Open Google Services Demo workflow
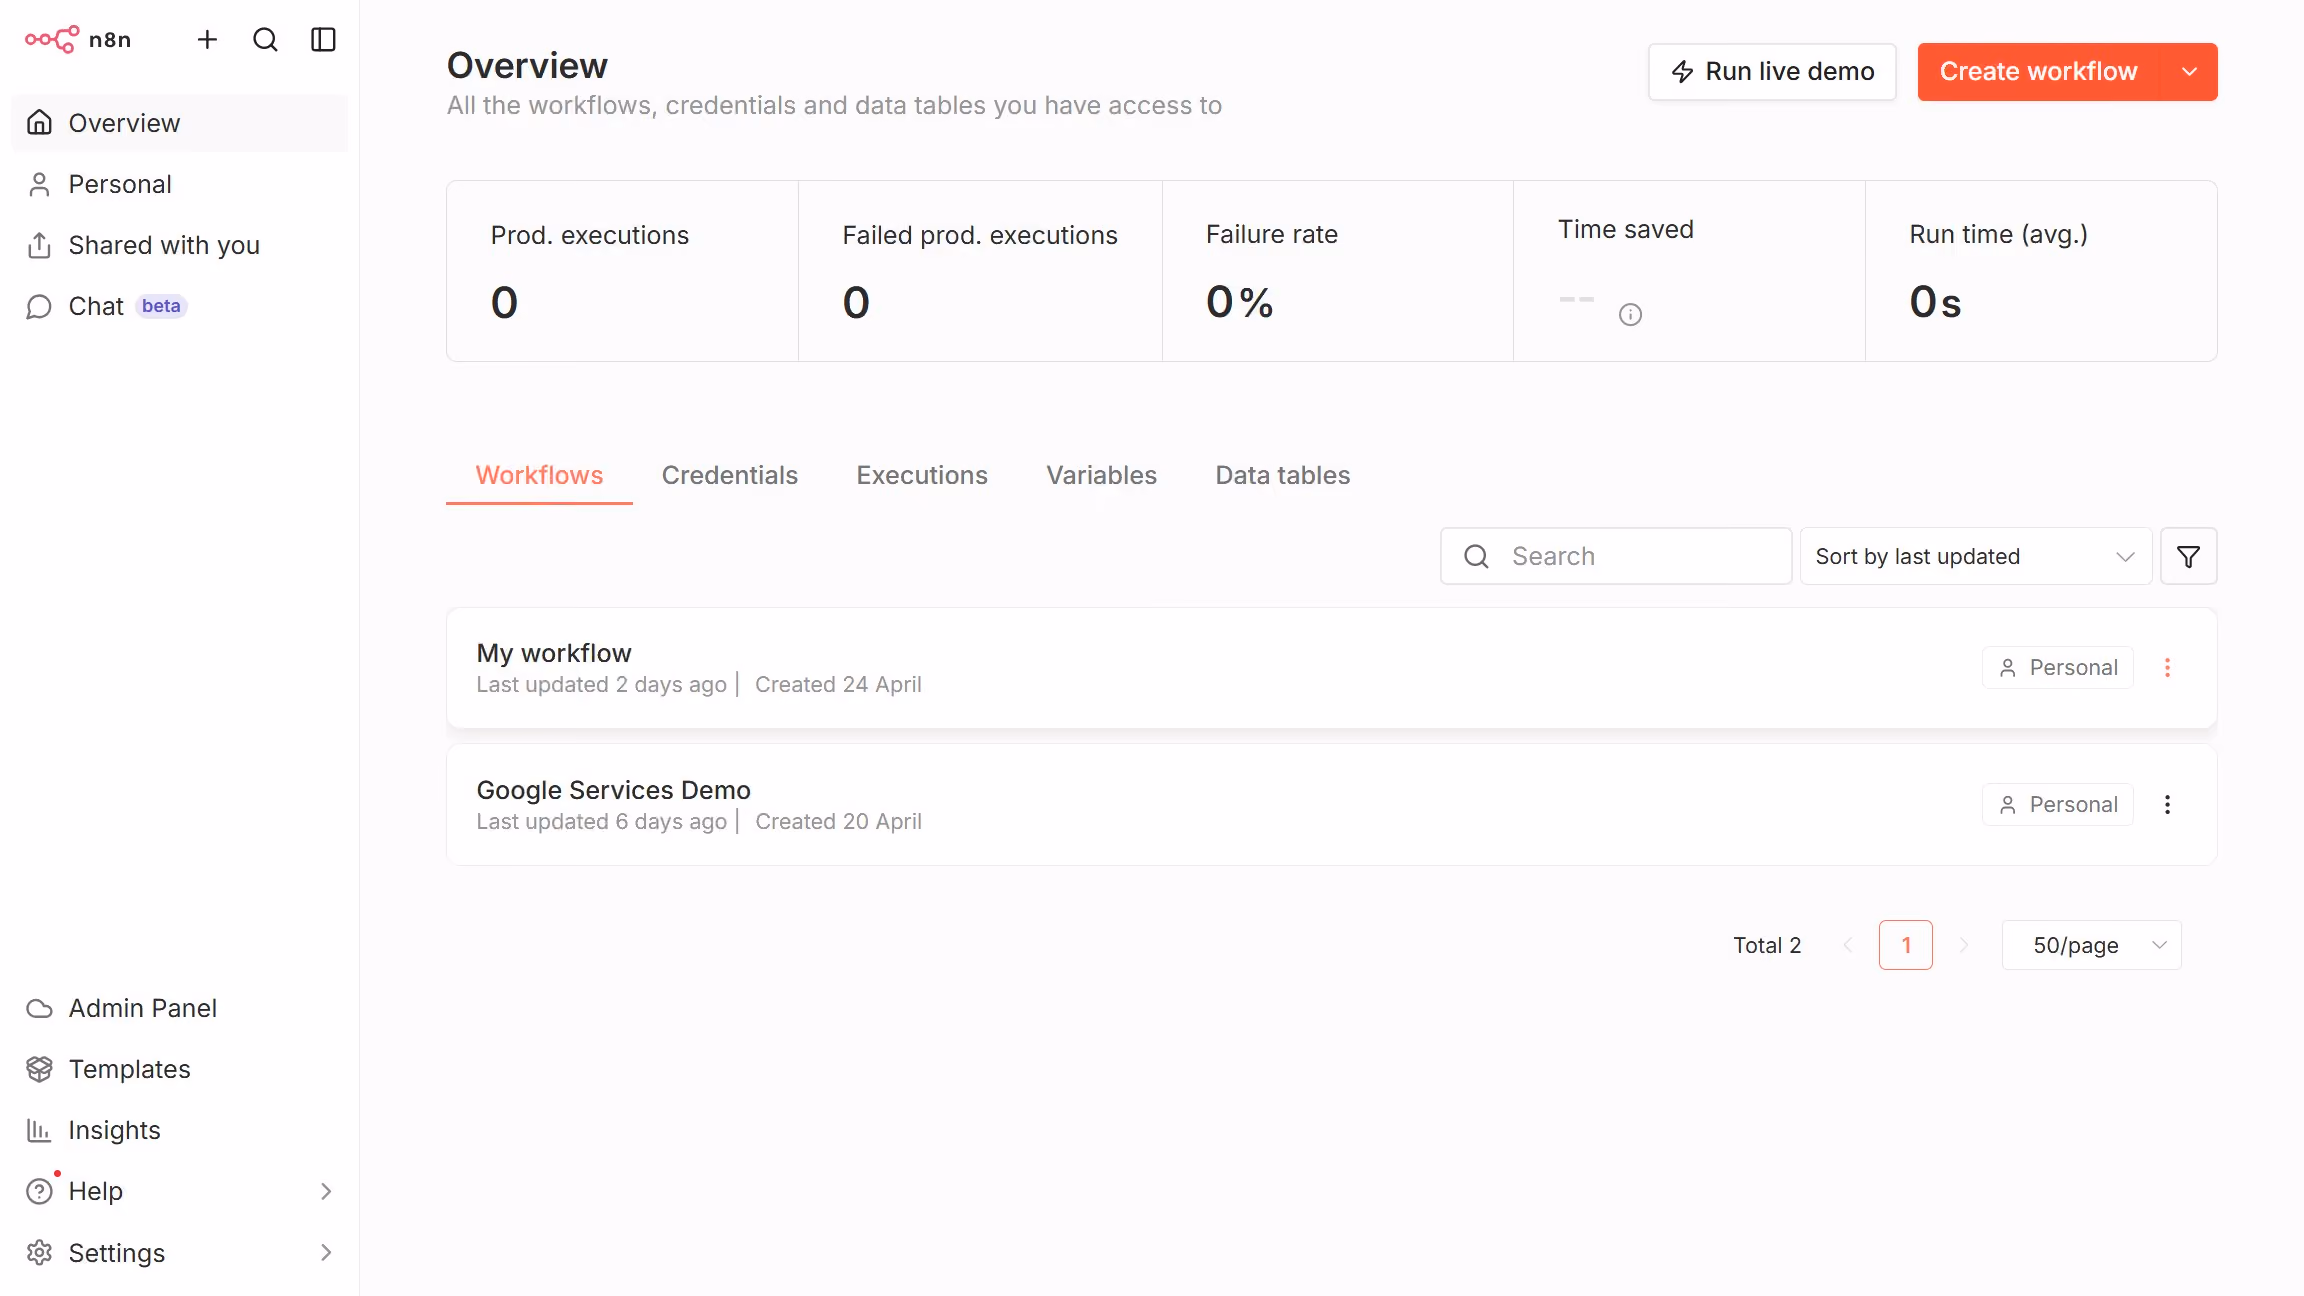This screenshot has height=1296, width=2304. (x=1332, y=805)
